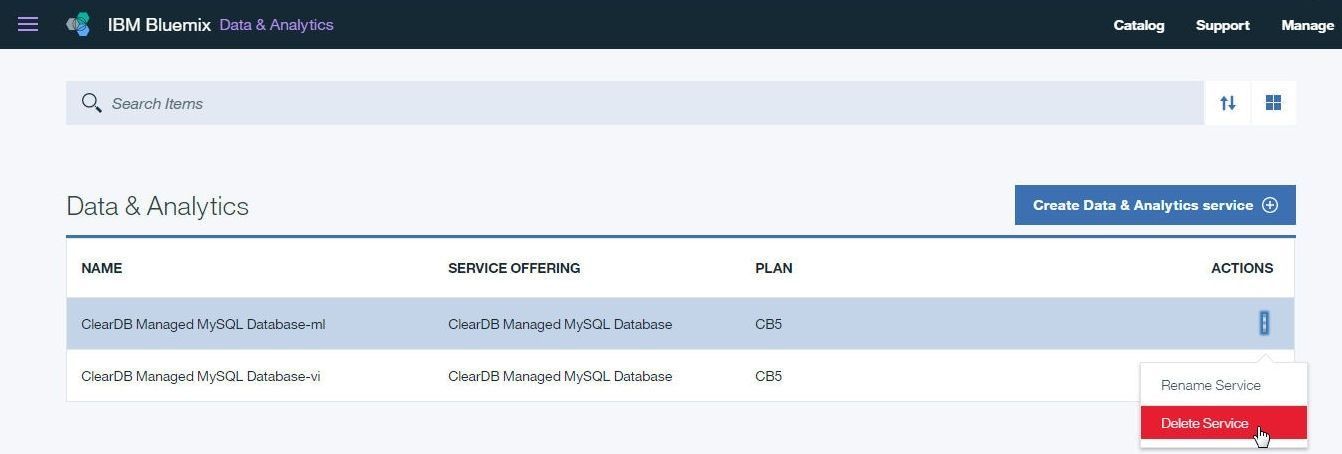Switch to grid tile view icon
Viewport: 1342px width, 454px height.
point(1273,103)
